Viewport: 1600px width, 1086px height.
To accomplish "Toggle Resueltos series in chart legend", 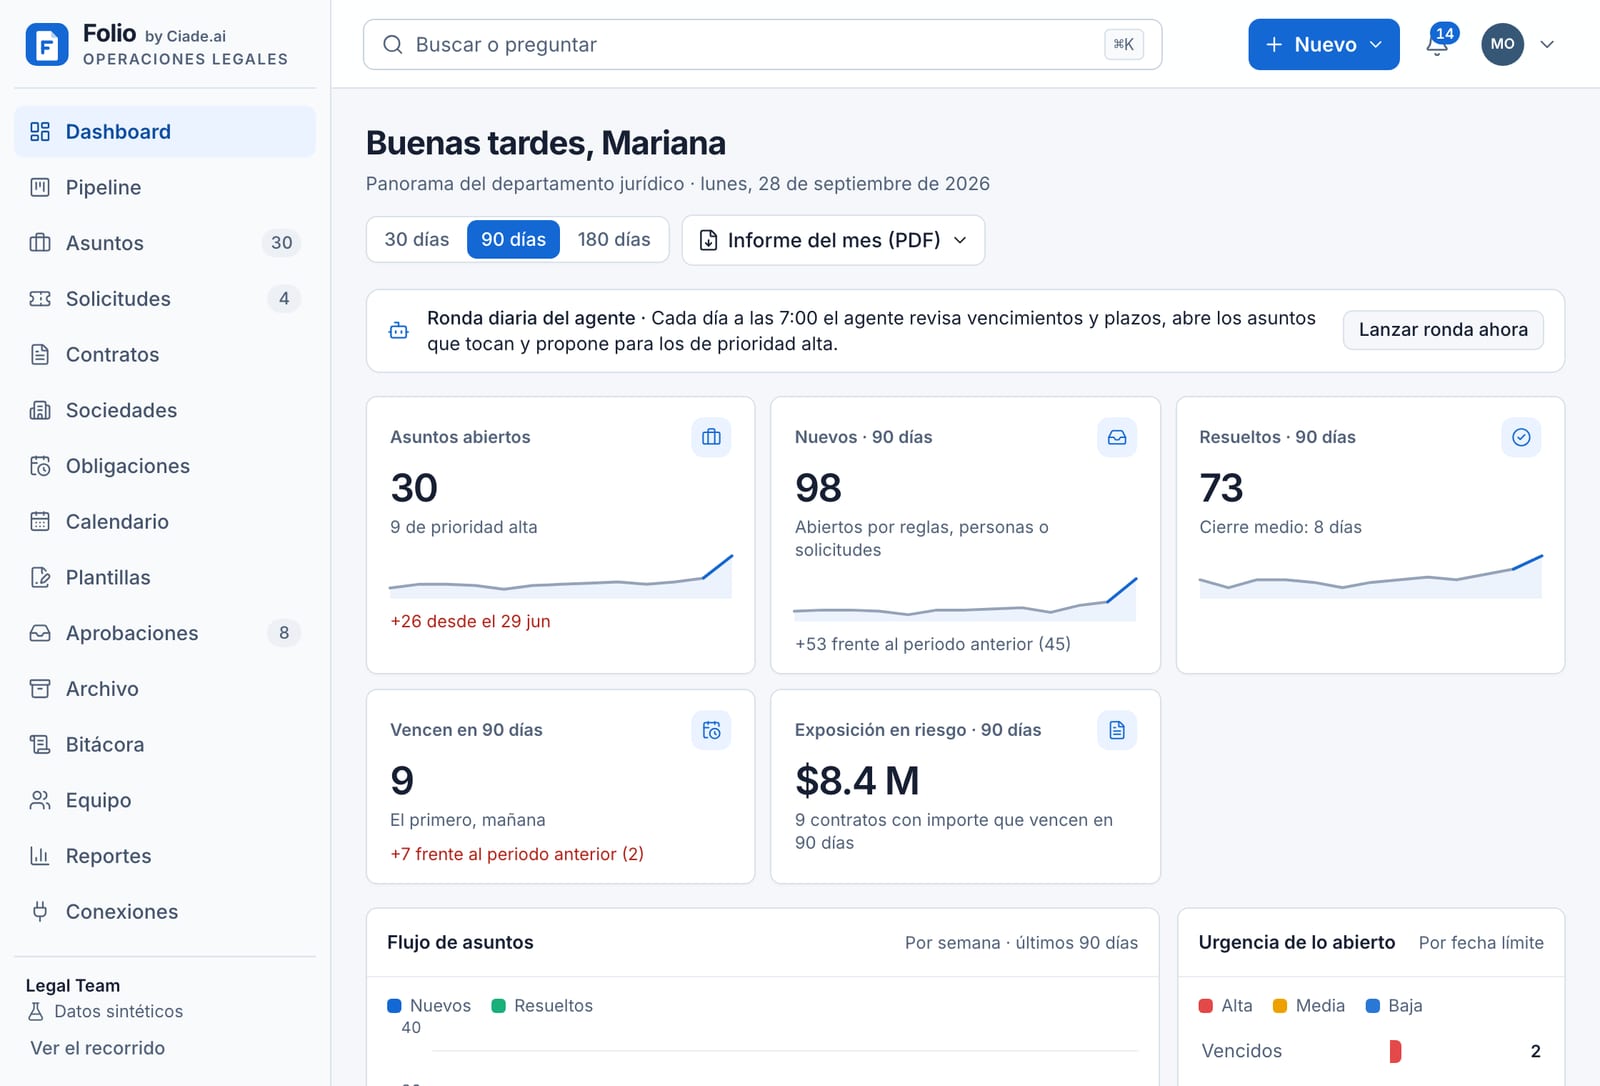I will (x=542, y=1005).
